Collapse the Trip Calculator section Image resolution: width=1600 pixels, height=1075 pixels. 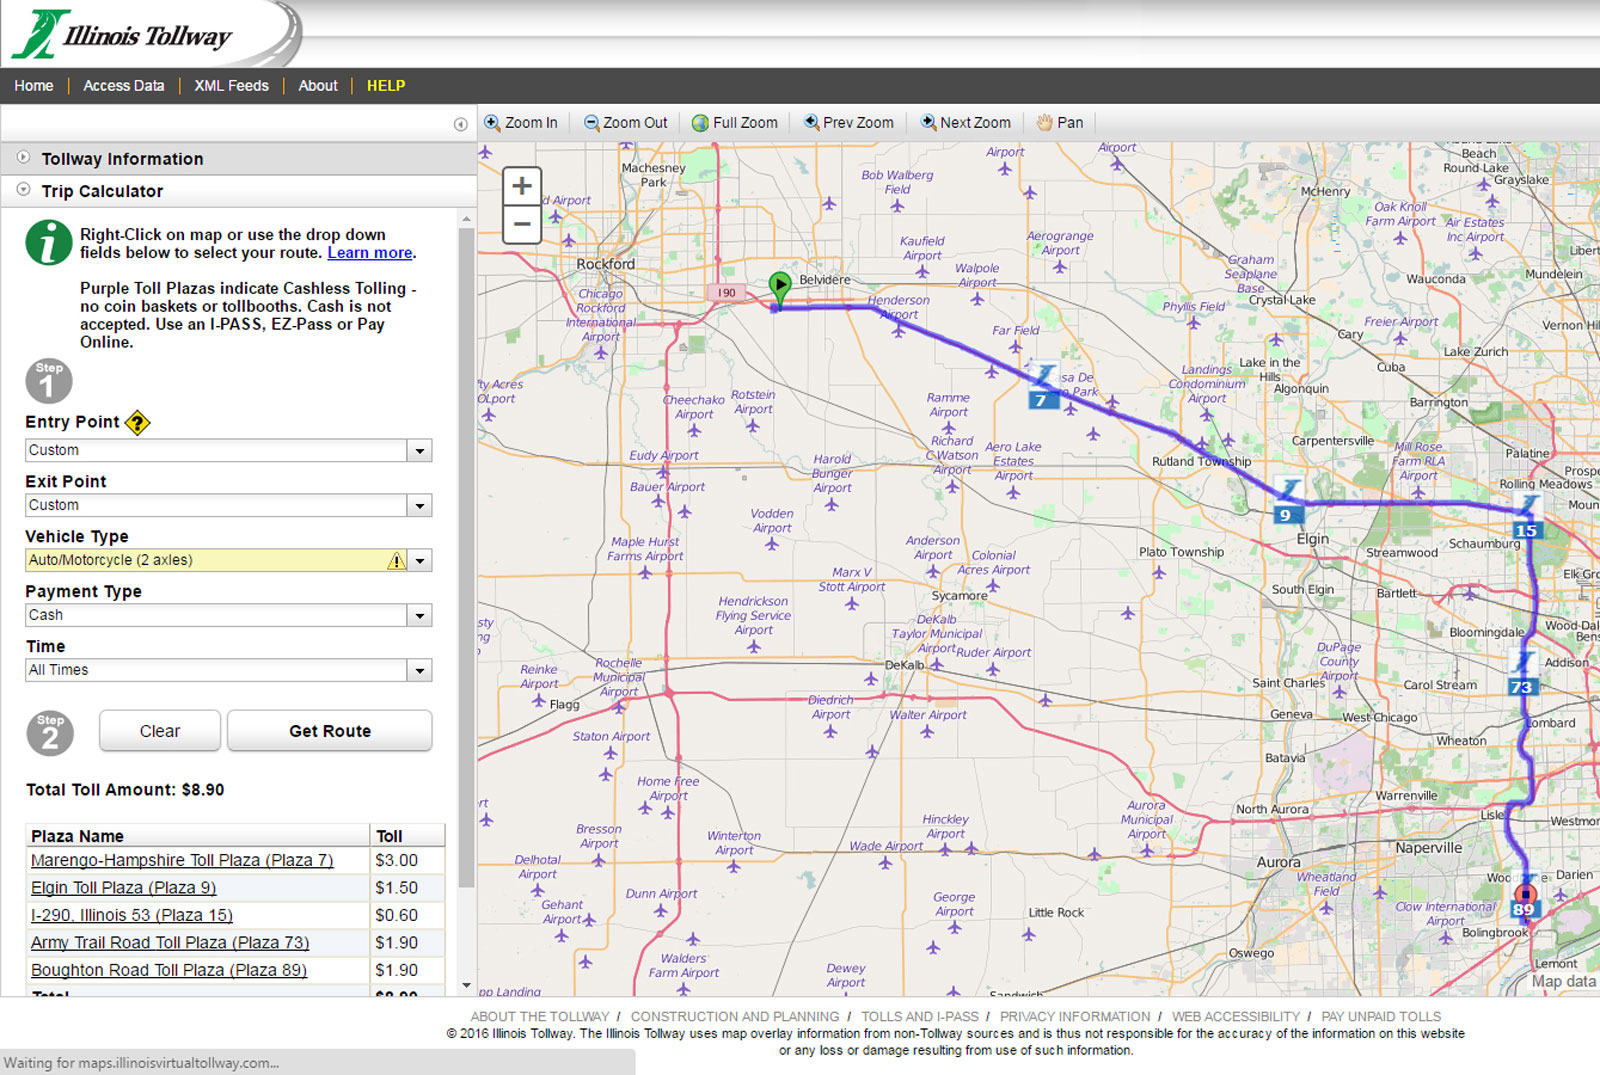(238, 191)
